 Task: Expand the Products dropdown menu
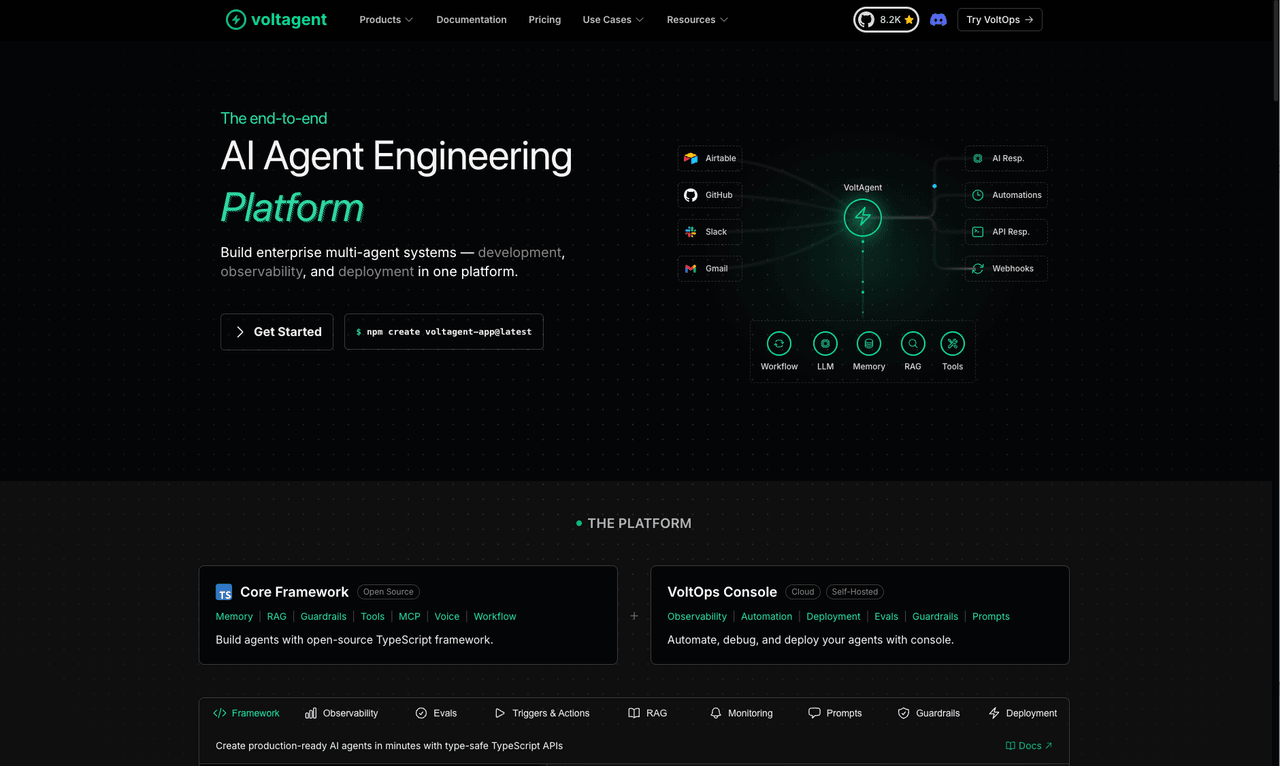385,19
